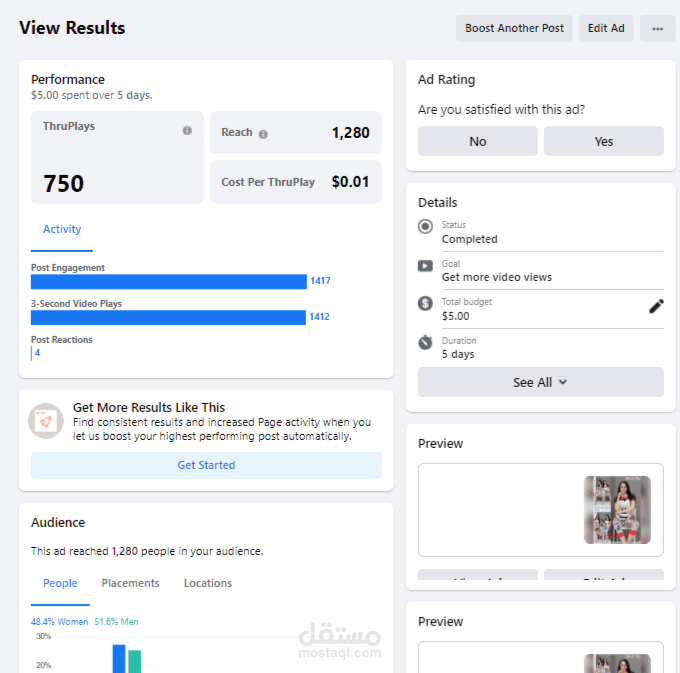The height and width of the screenshot is (673, 680).
Task: Click the Post Engagement bar
Action: coord(169,282)
